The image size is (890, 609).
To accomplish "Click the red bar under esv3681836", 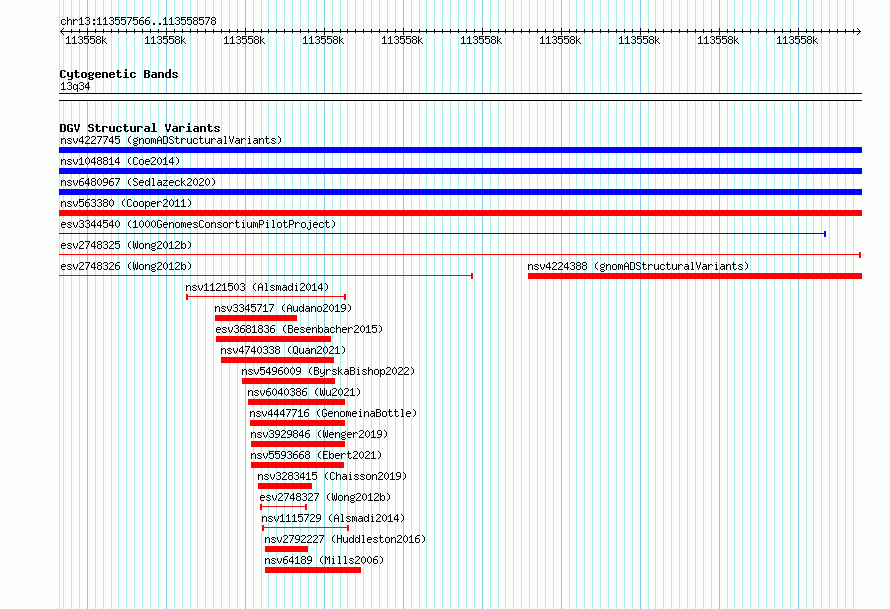I will (x=273, y=339).
